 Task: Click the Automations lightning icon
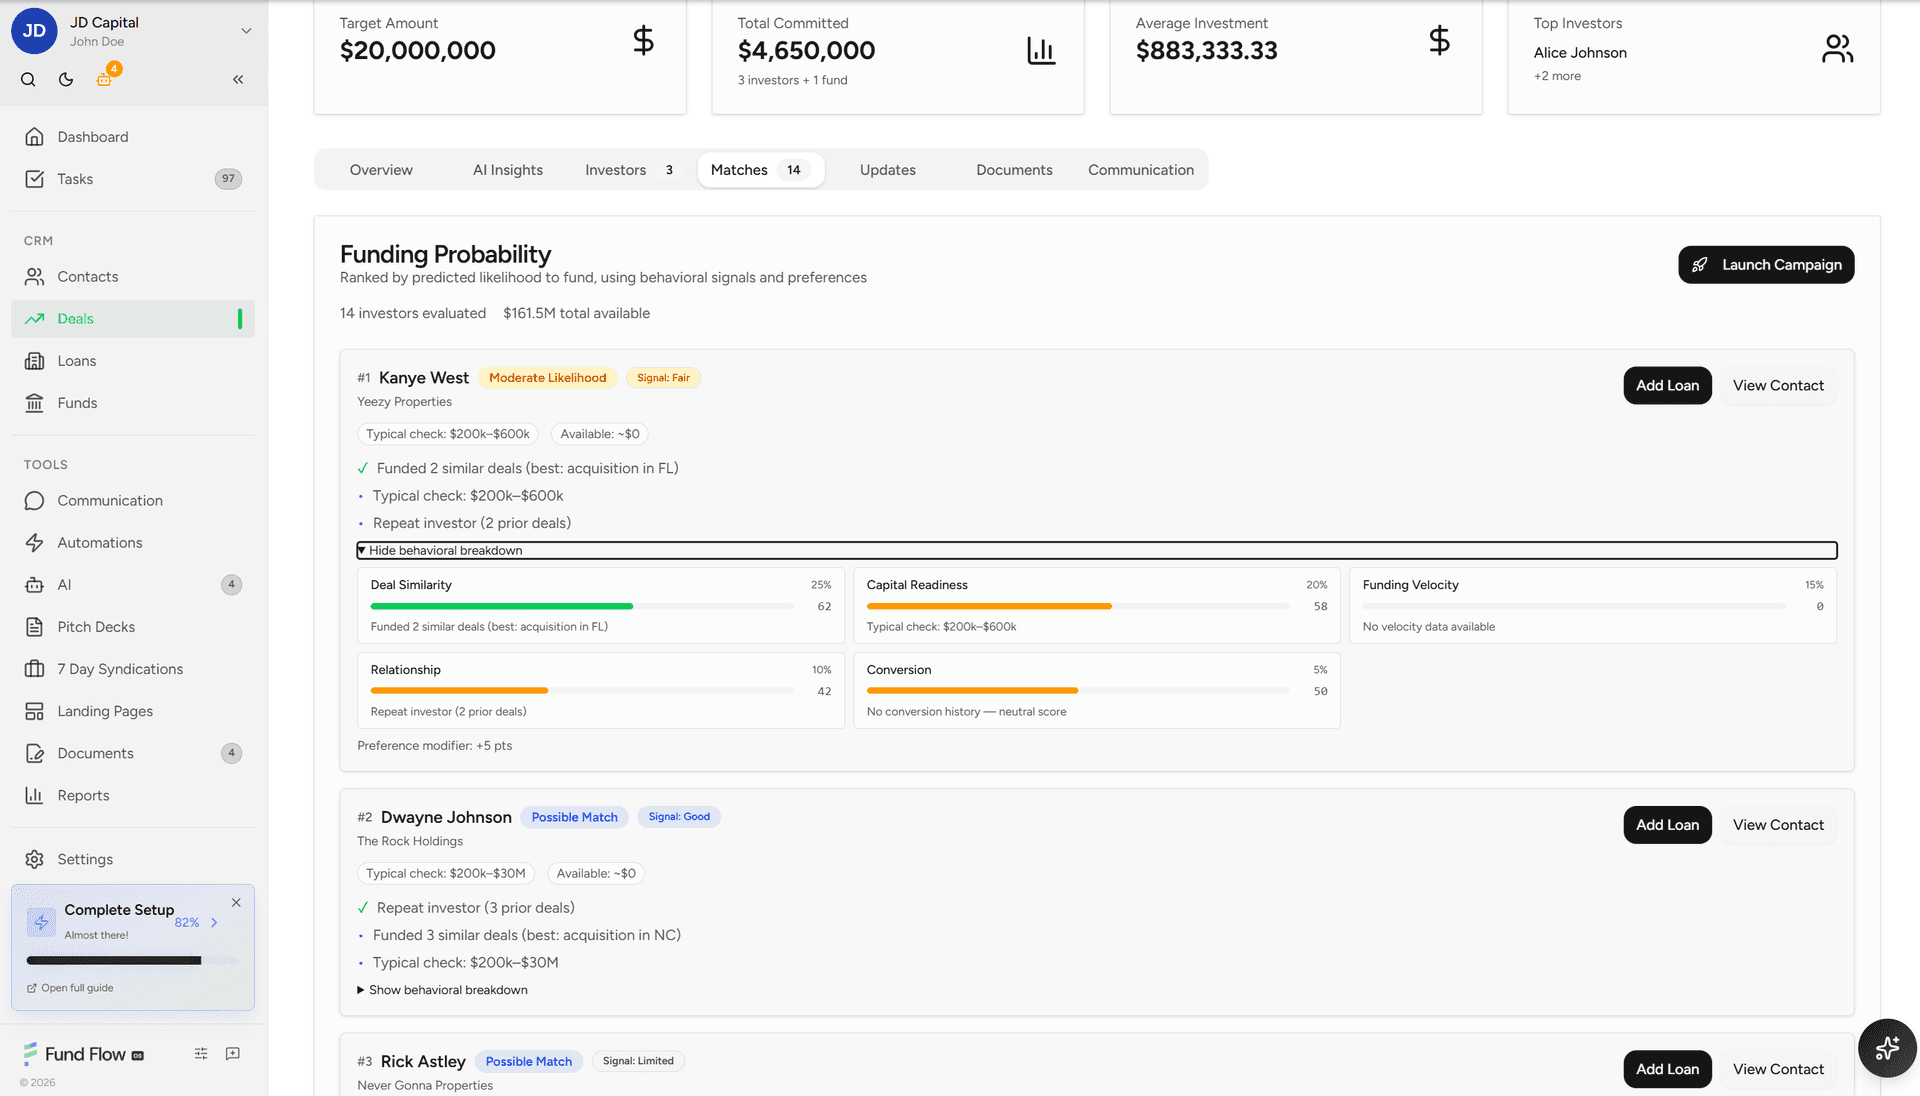pyautogui.click(x=35, y=543)
